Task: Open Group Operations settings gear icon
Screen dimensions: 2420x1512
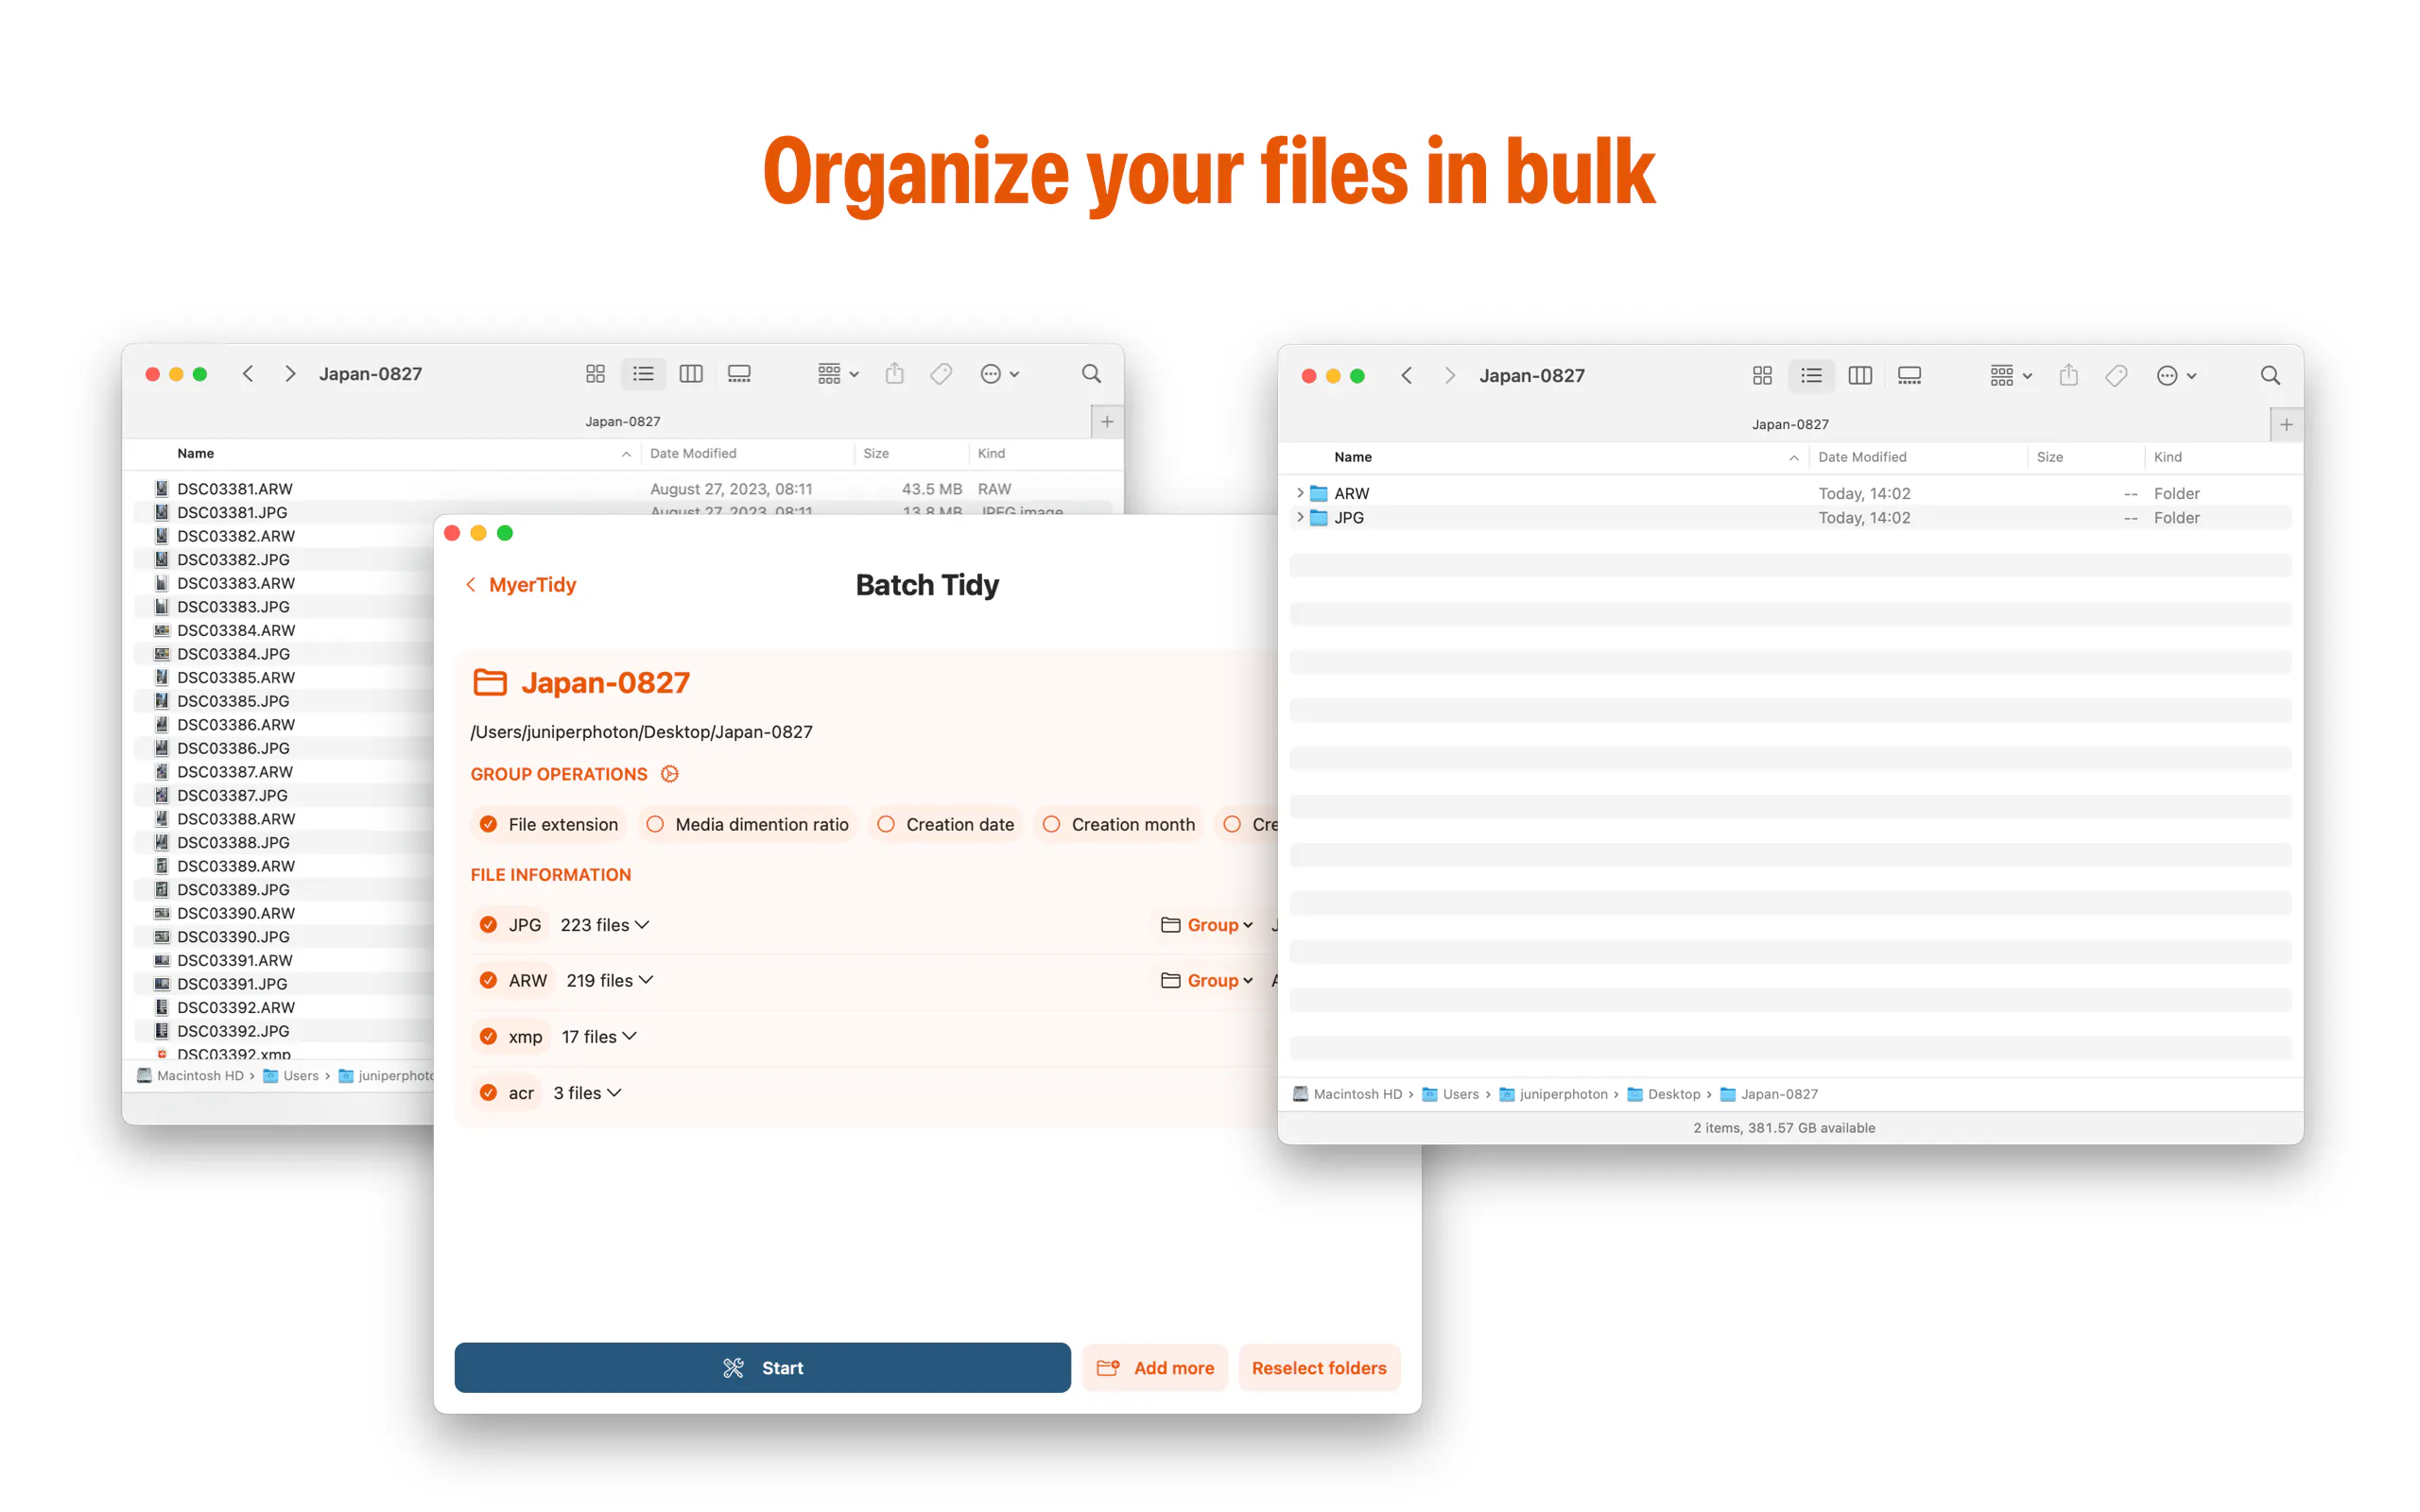Action: click(x=670, y=774)
